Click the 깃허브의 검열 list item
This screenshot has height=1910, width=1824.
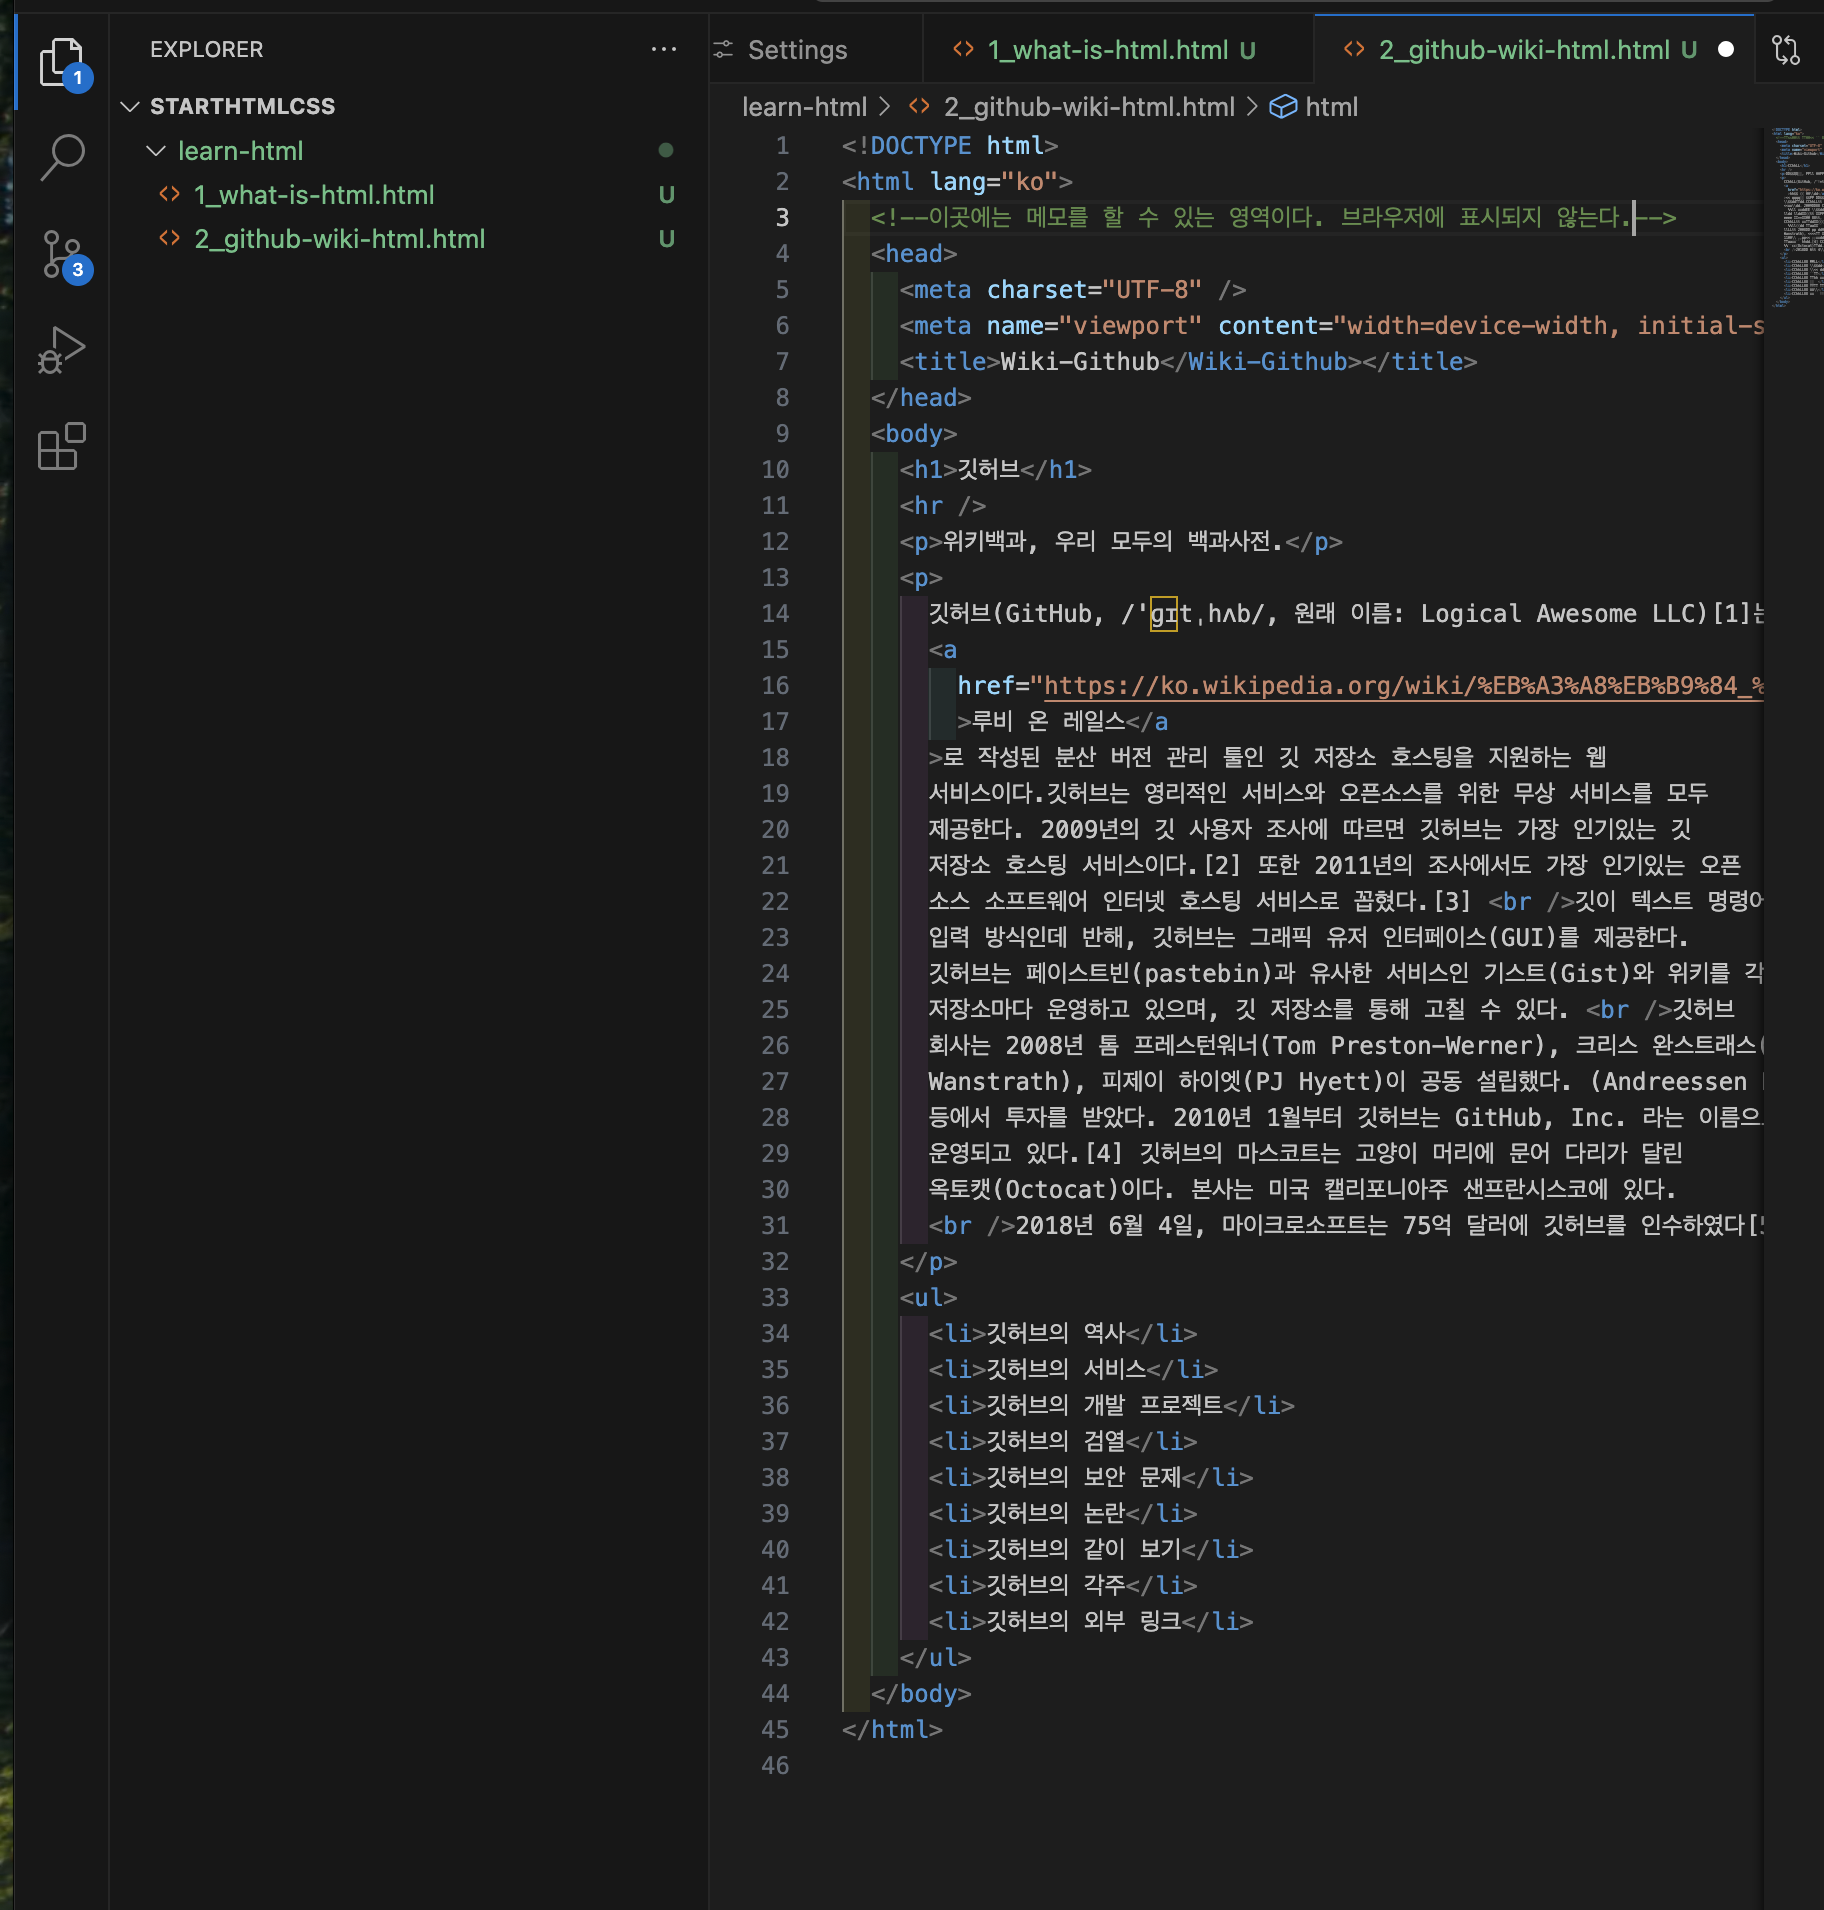coord(1062,1441)
